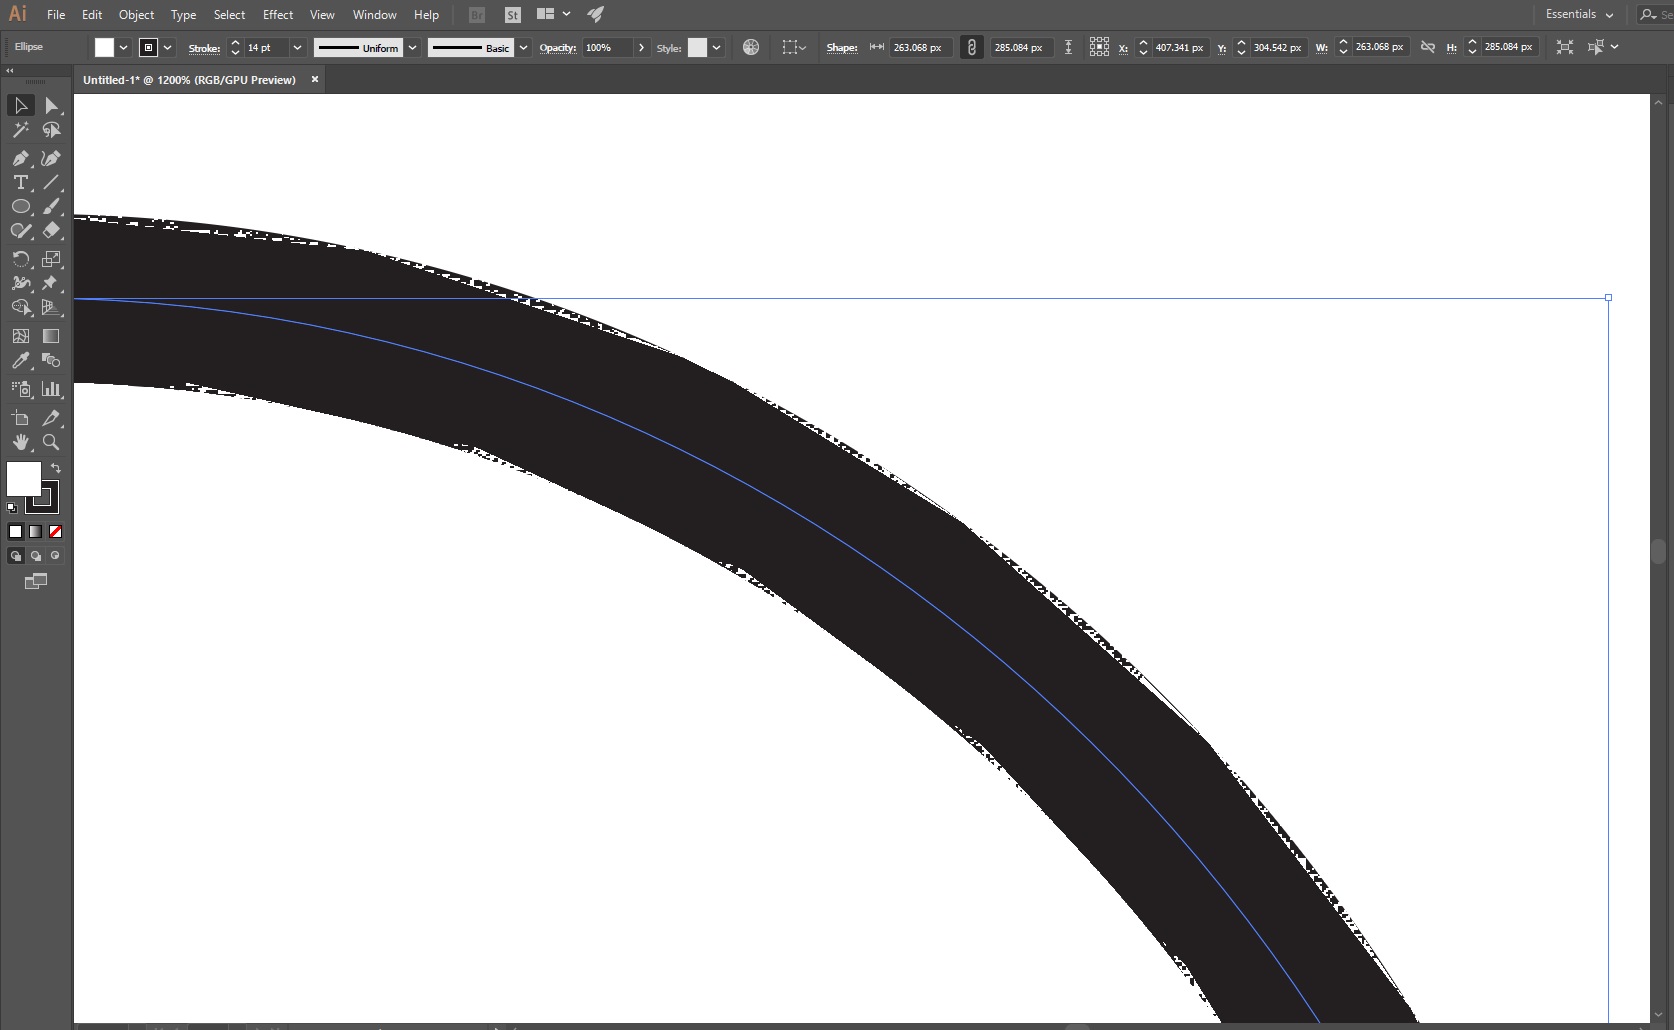Select the Eyedropper tool

point(20,360)
